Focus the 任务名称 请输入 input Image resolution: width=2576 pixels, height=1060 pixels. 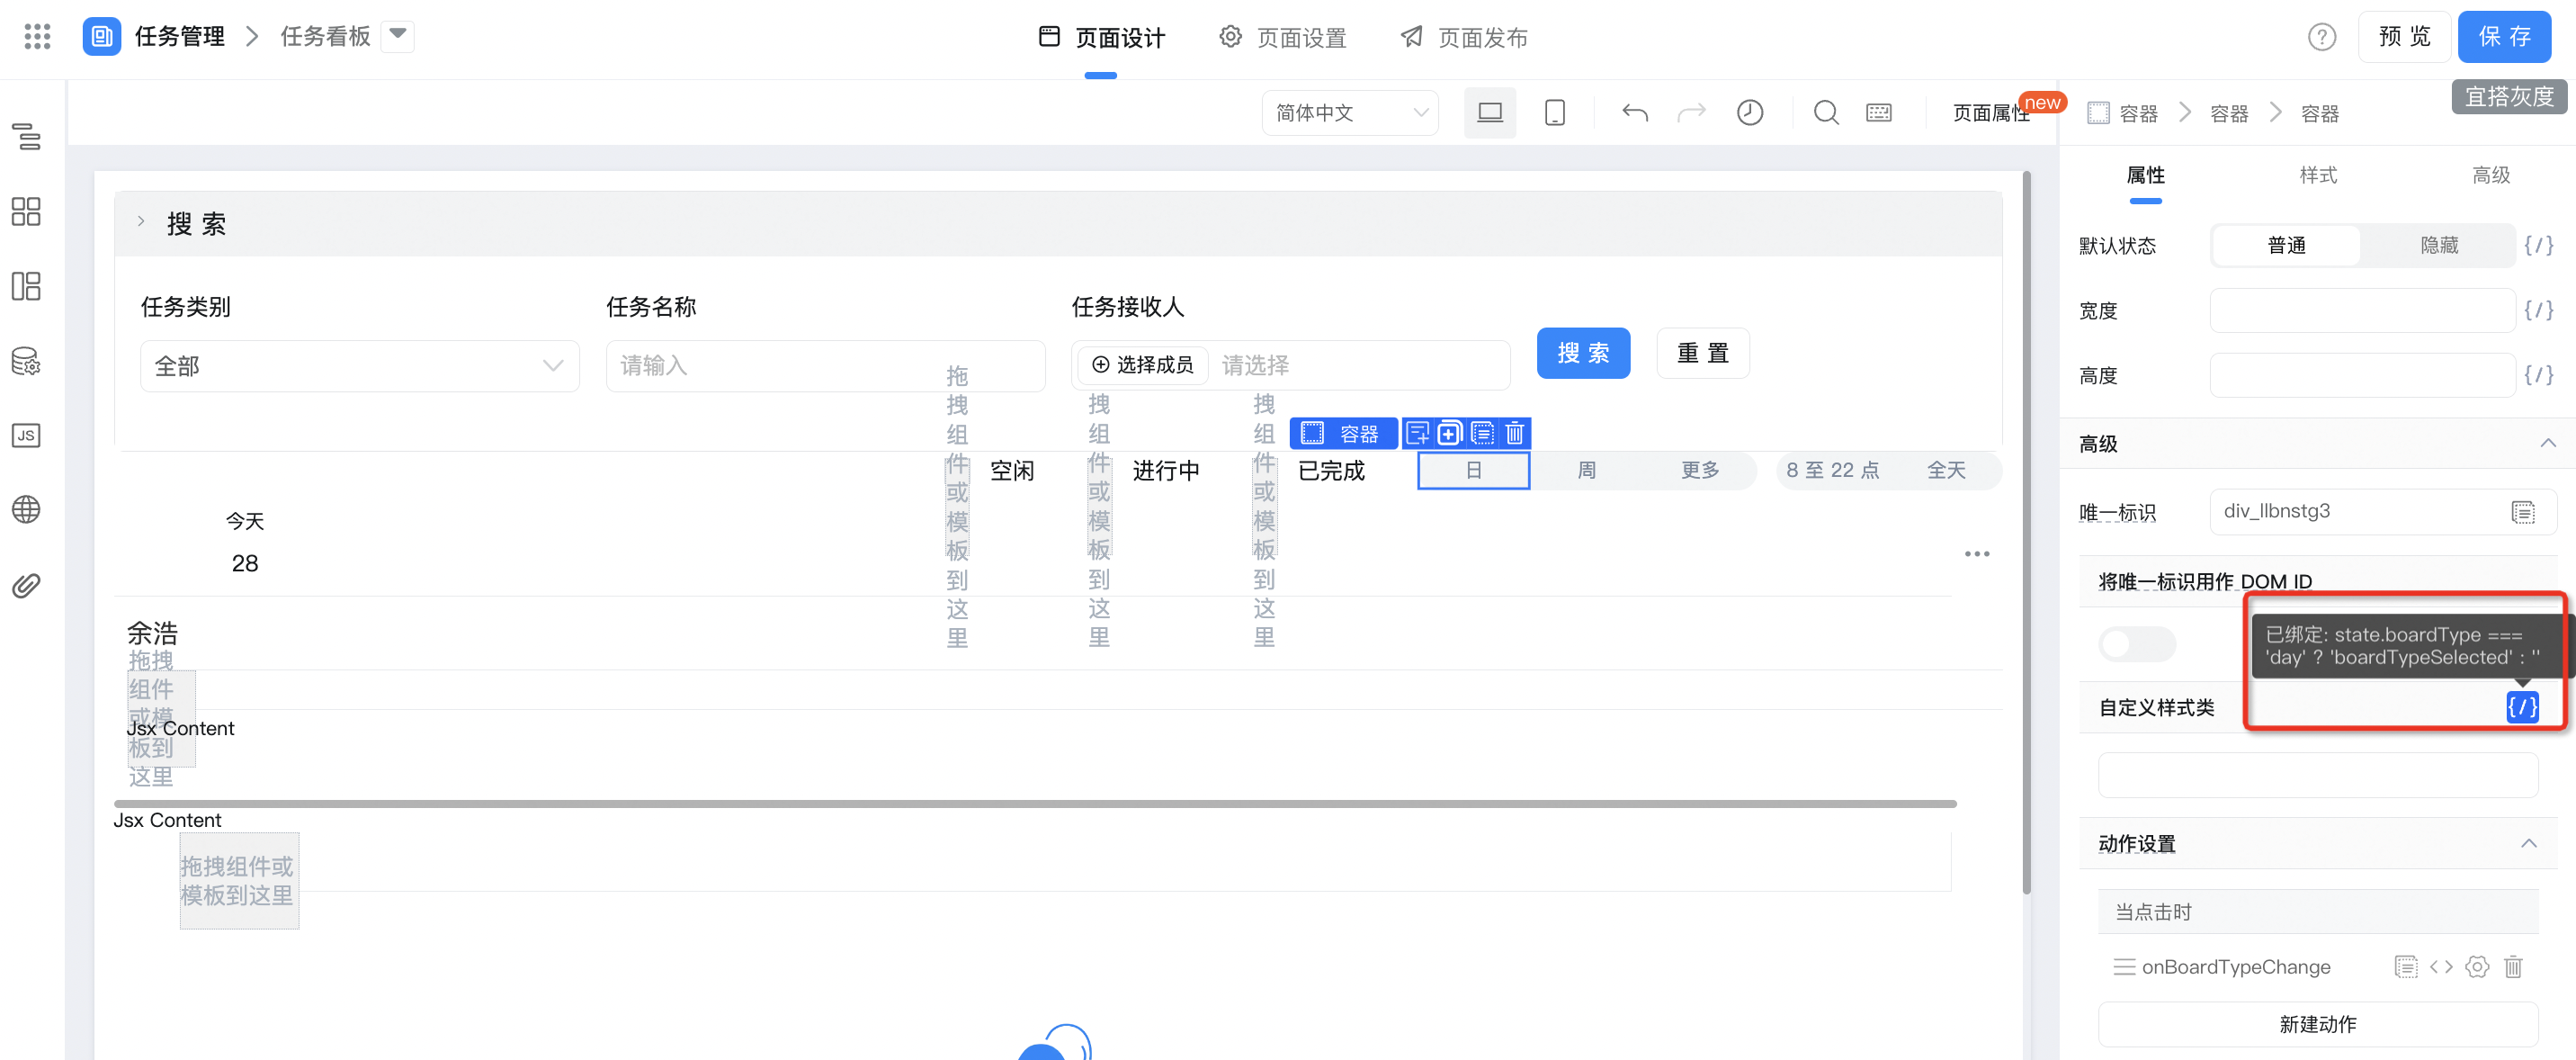click(825, 366)
